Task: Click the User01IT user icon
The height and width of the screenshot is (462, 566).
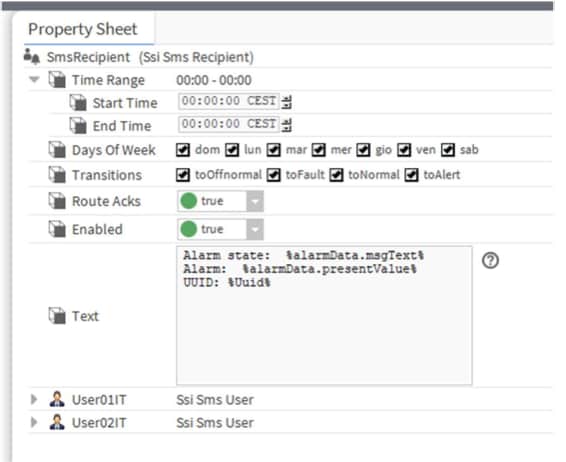Action: tap(57, 399)
